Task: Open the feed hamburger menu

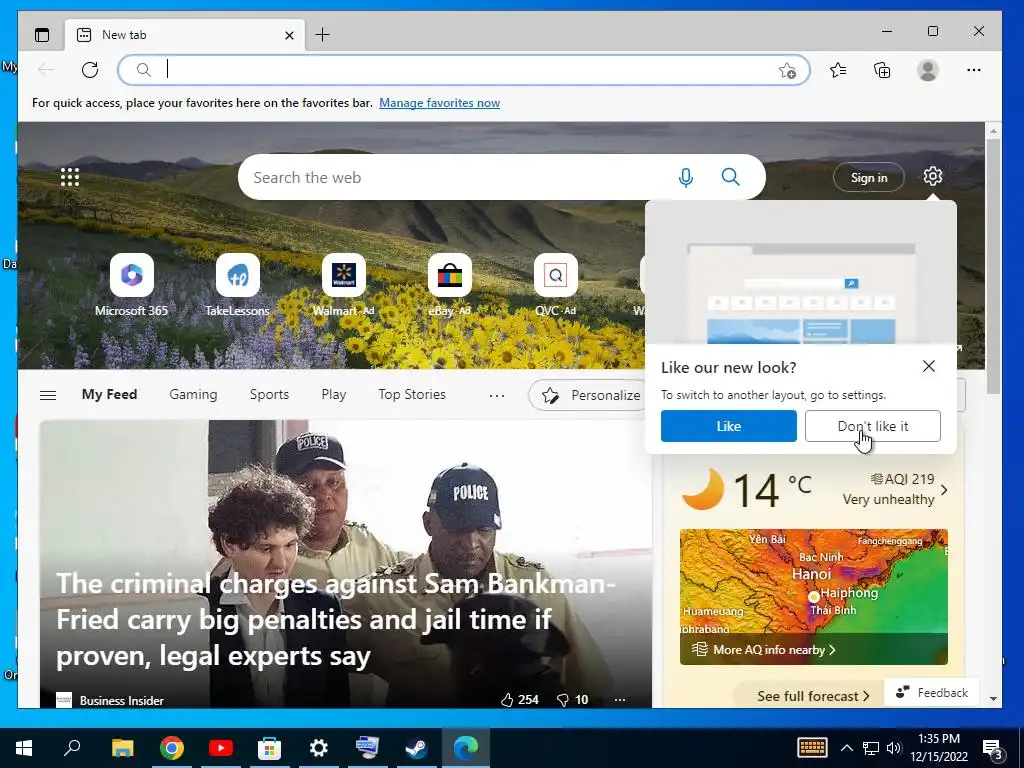Action: 48,395
